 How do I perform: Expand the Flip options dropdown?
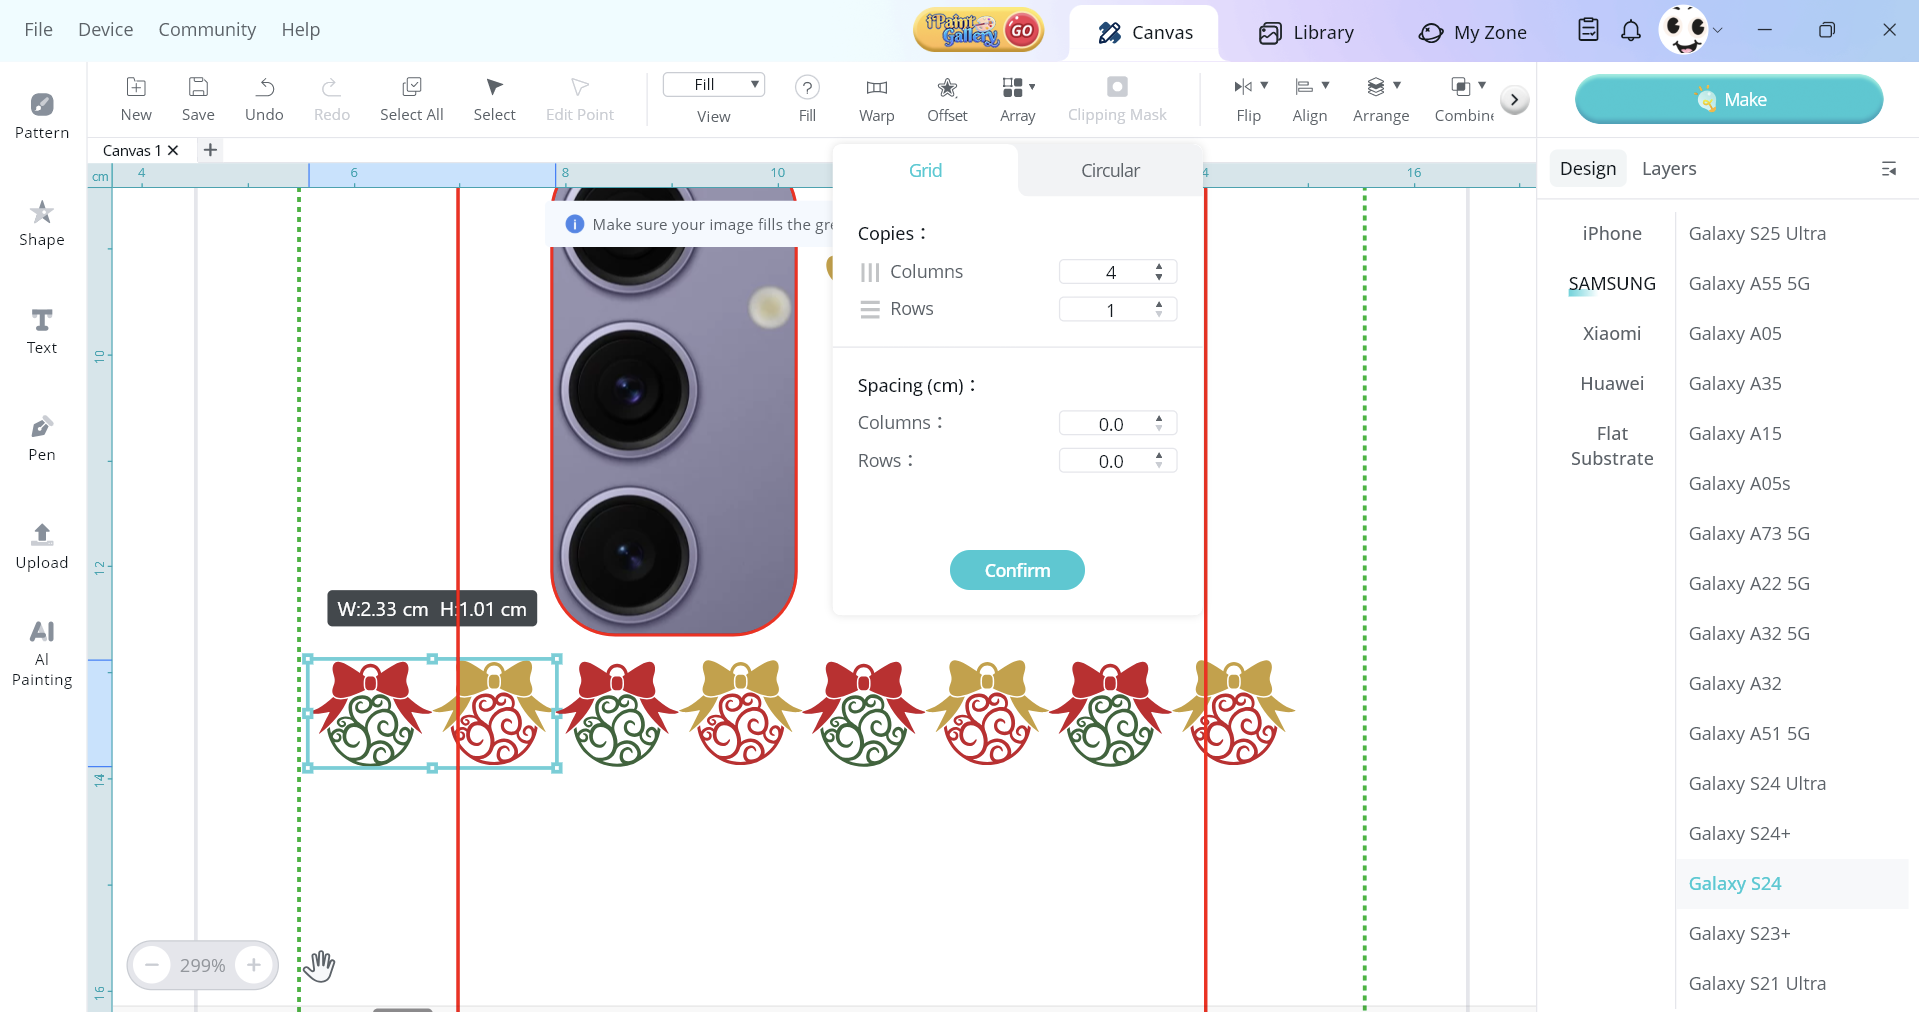tap(1264, 86)
